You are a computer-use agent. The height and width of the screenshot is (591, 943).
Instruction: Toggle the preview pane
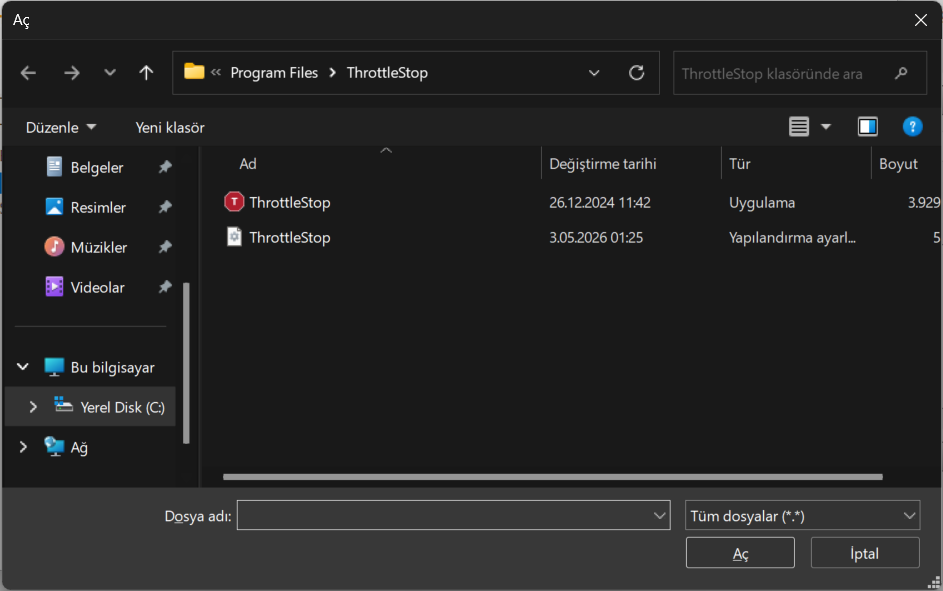click(x=867, y=127)
